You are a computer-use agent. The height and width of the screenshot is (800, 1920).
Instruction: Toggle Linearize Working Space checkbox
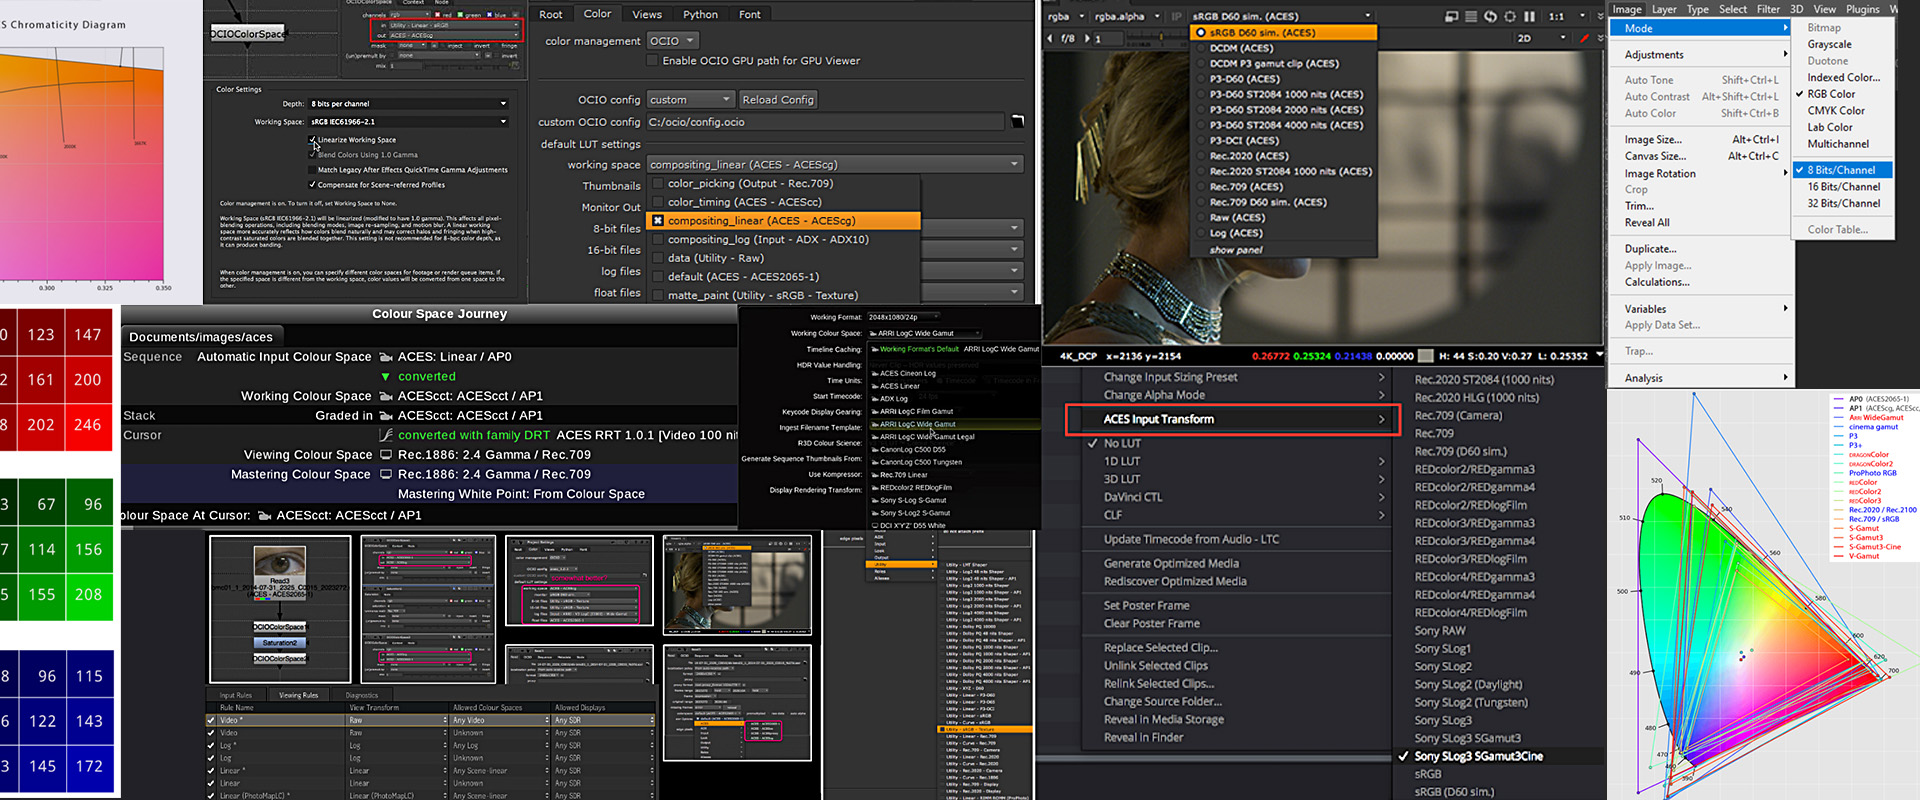pyautogui.click(x=313, y=140)
